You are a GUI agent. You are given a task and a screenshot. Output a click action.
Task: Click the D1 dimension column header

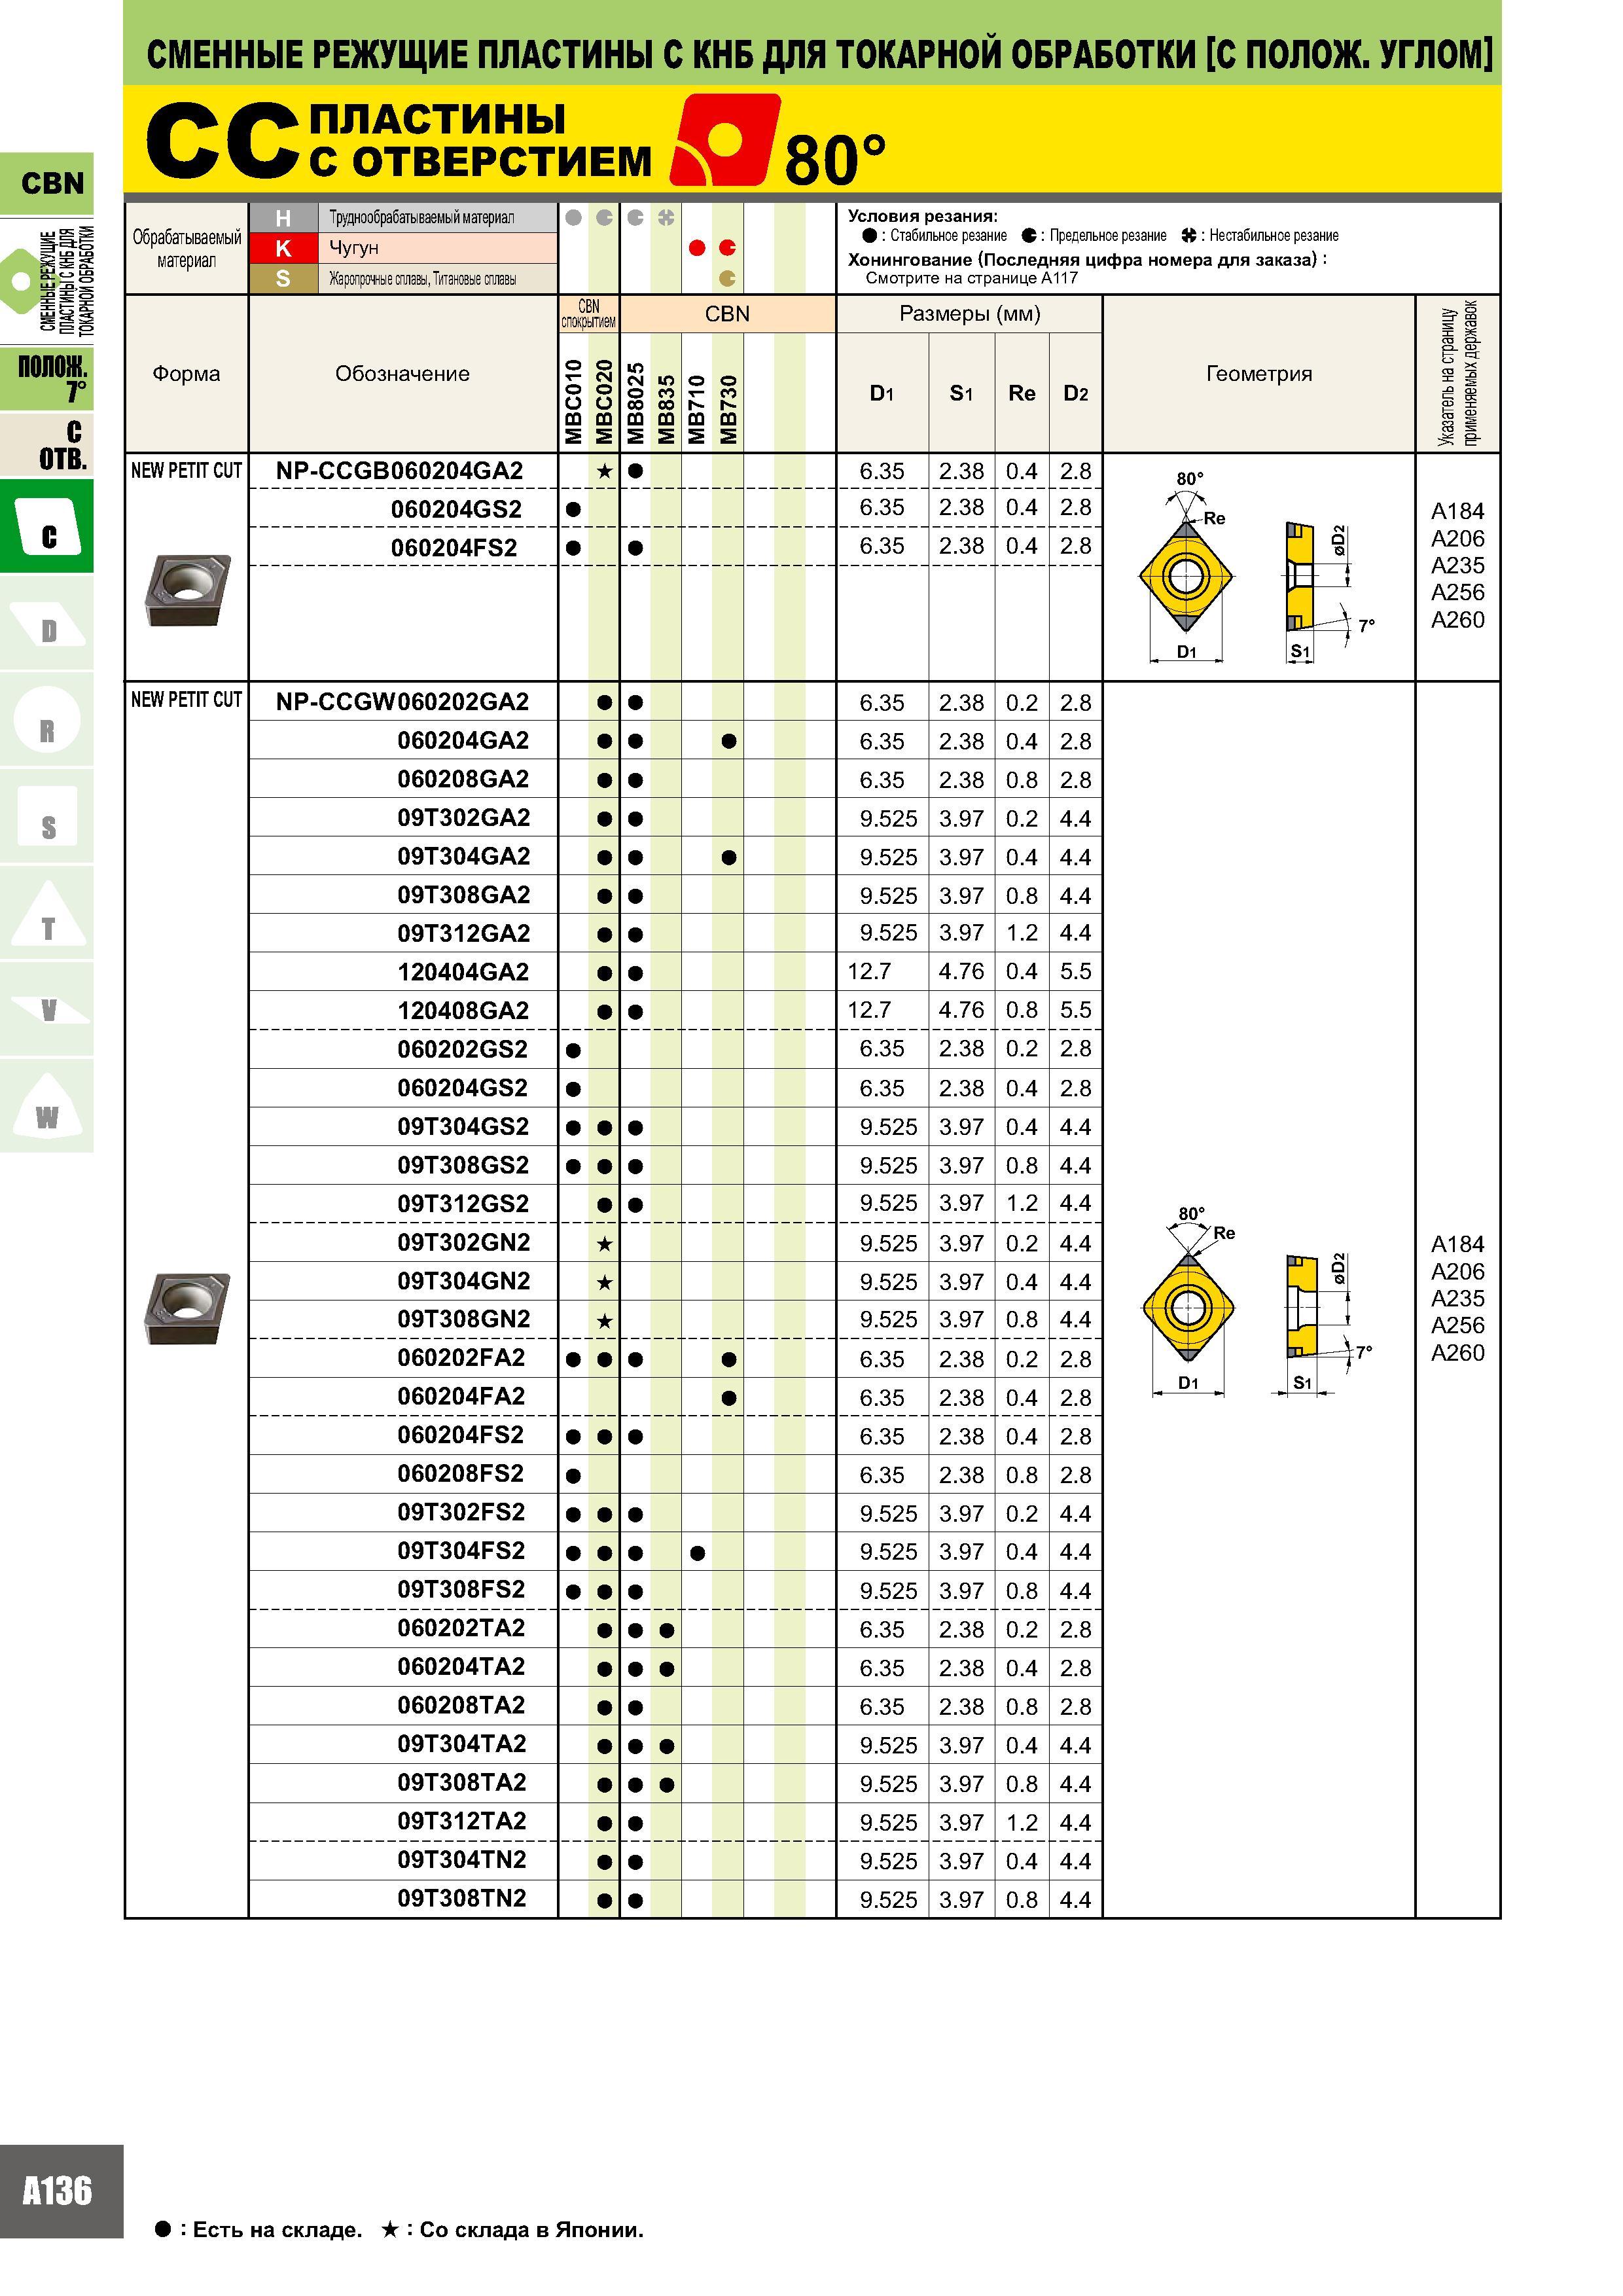pyautogui.click(x=882, y=394)
